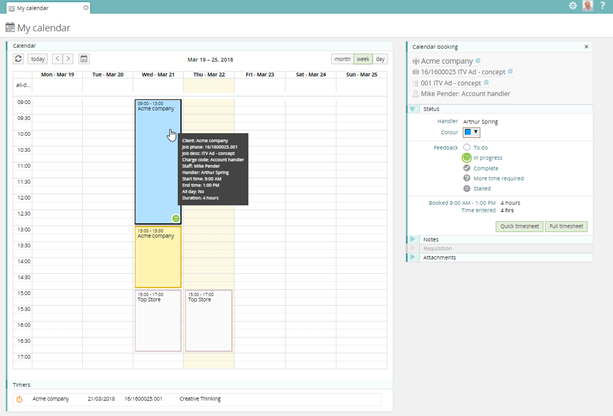The image size is (613, 416).
Task: Expand the Notes section
Action: point(412,239)
